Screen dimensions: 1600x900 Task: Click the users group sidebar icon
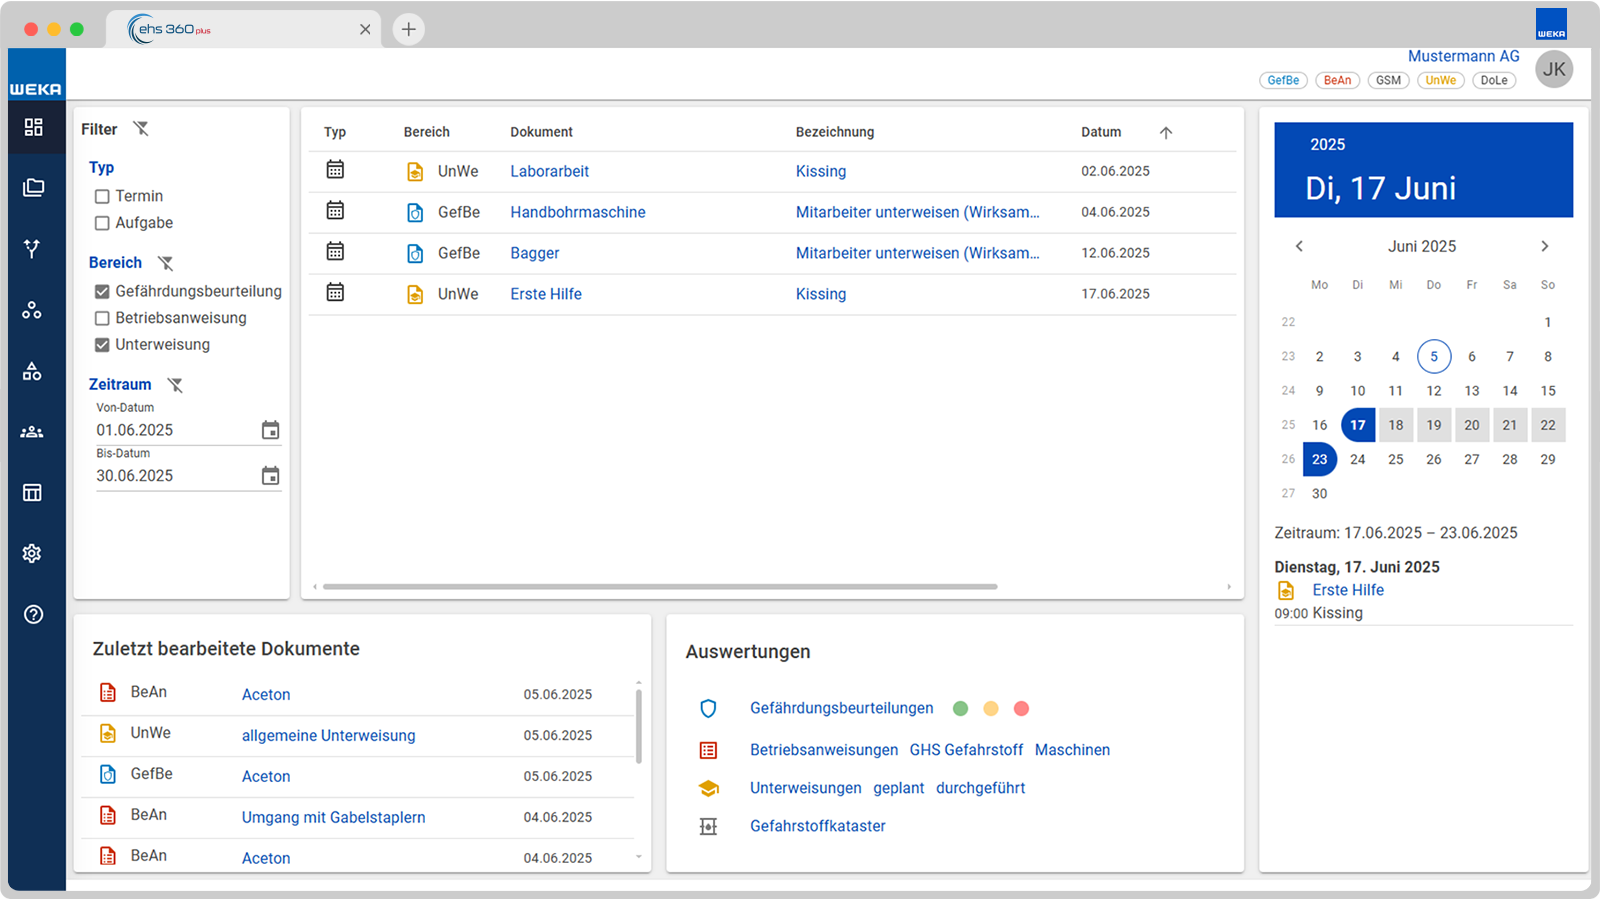32,432
